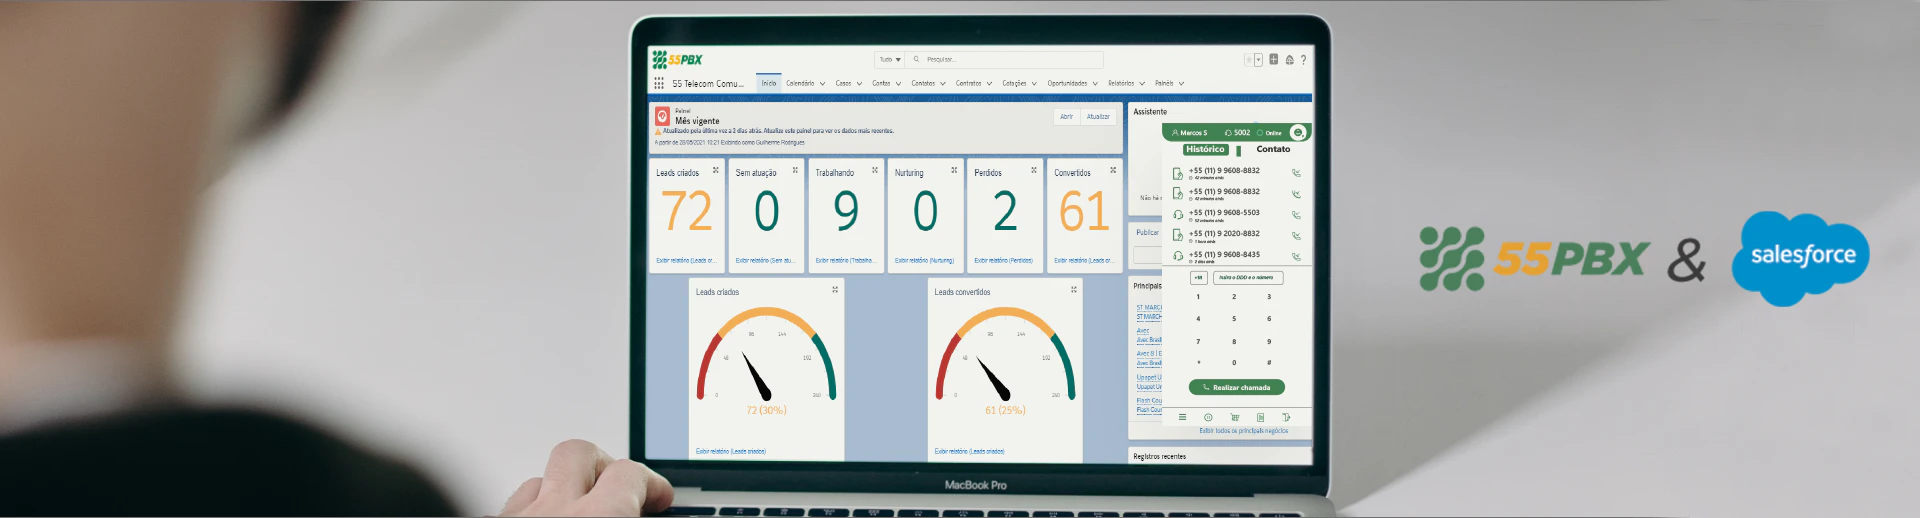
Task: Open the help question mark icon
Action: (1303, 60)
